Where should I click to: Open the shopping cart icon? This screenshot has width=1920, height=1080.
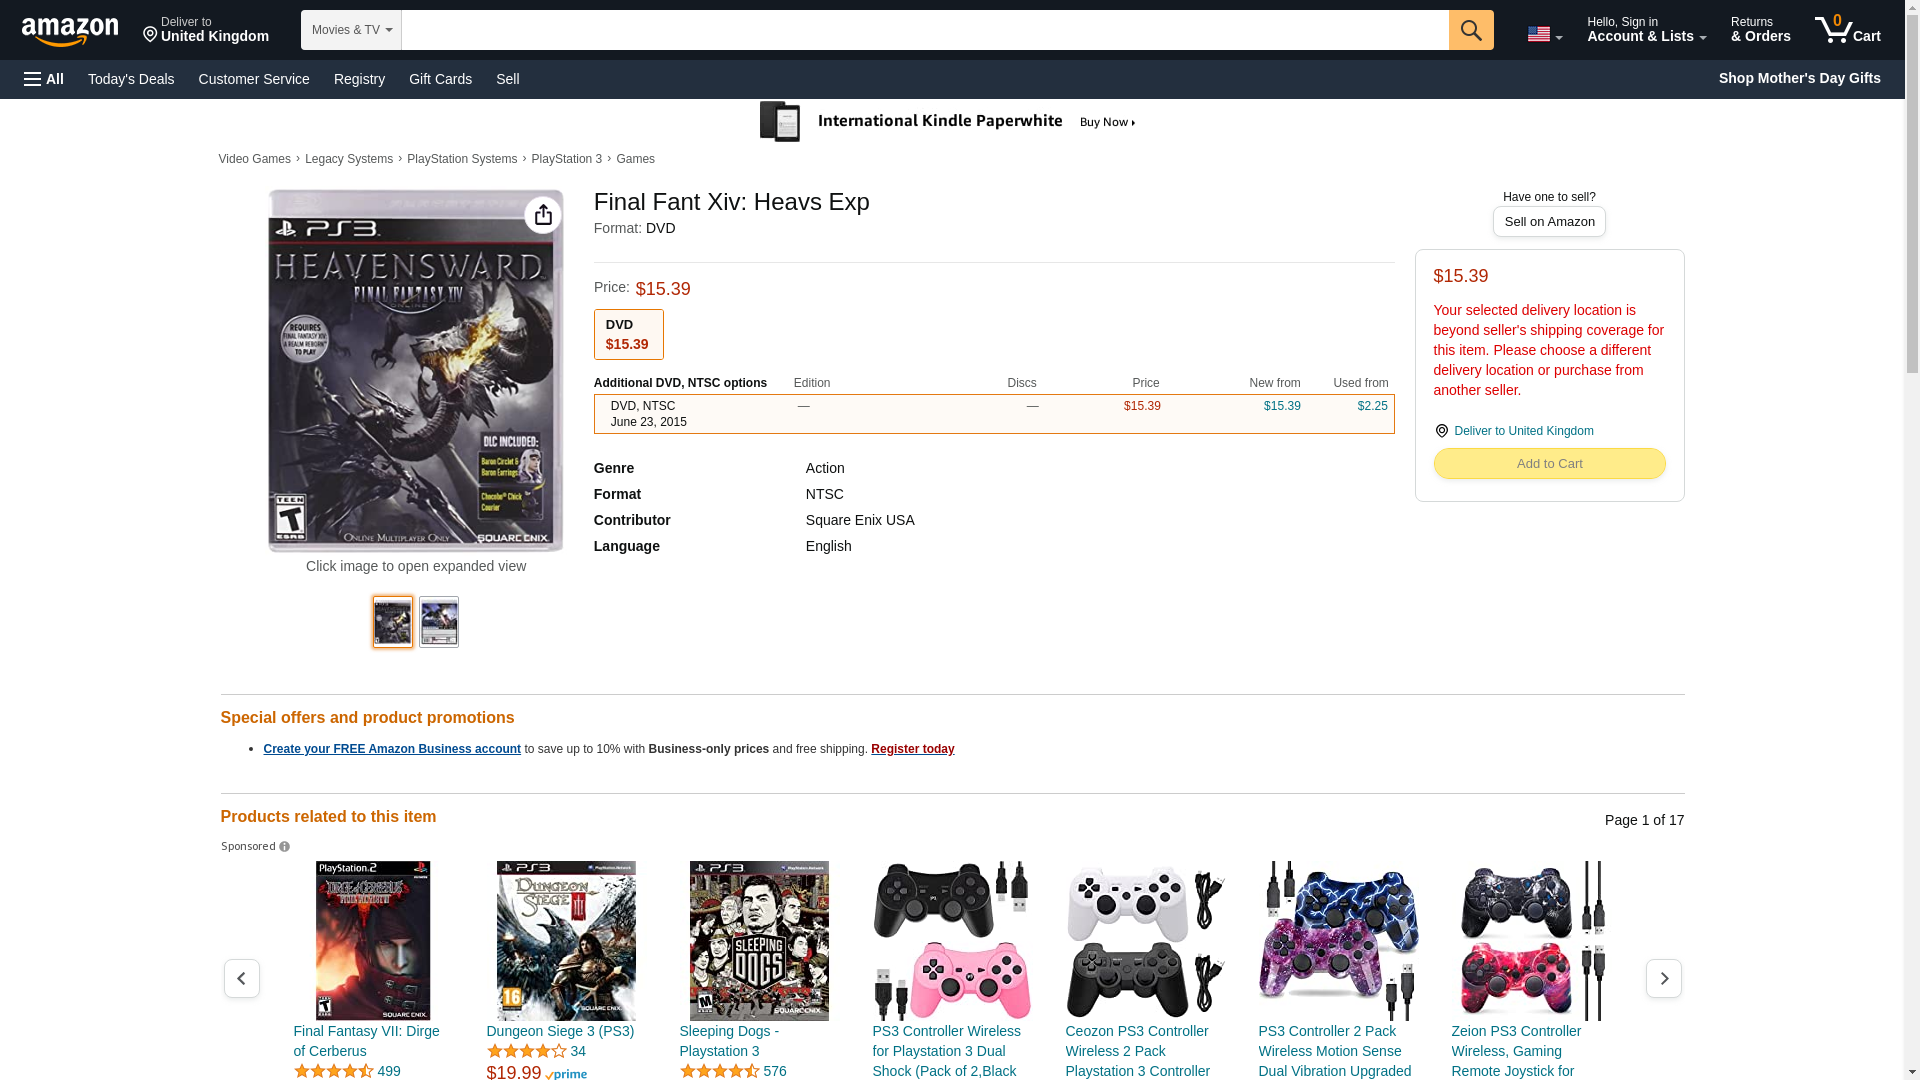click(x=1847, y=30)
